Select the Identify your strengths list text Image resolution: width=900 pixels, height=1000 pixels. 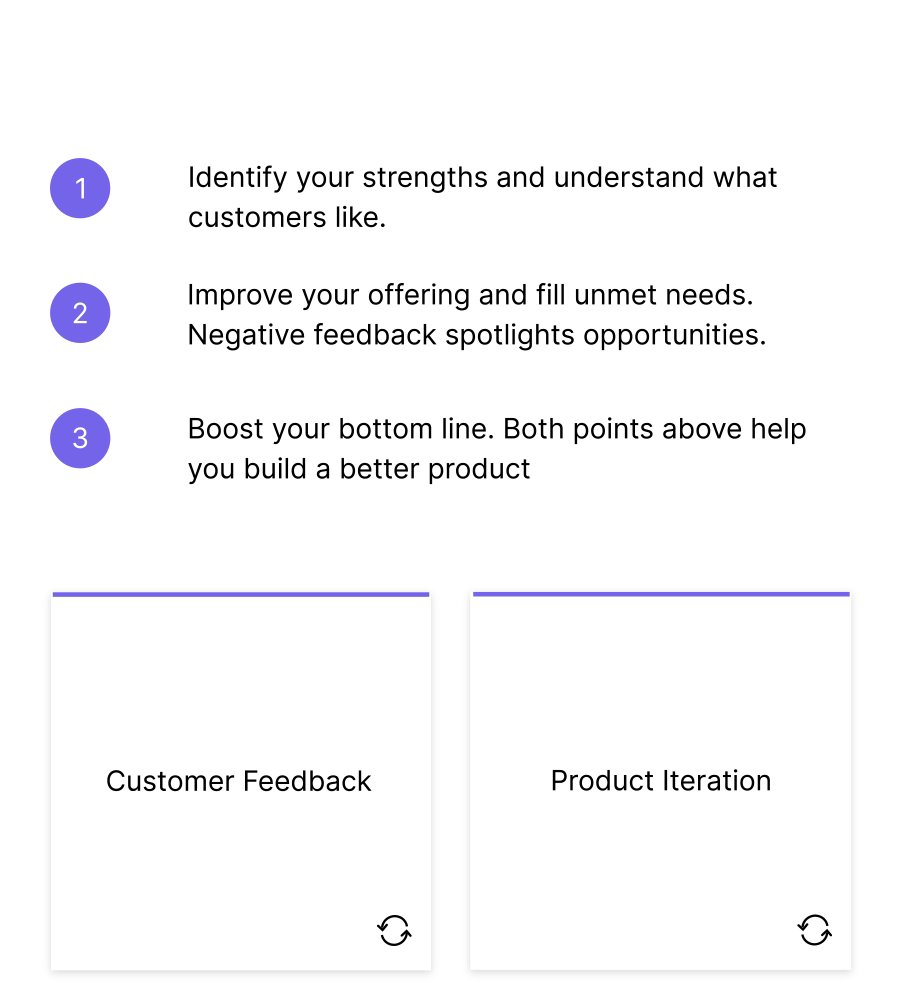point(482,197)
